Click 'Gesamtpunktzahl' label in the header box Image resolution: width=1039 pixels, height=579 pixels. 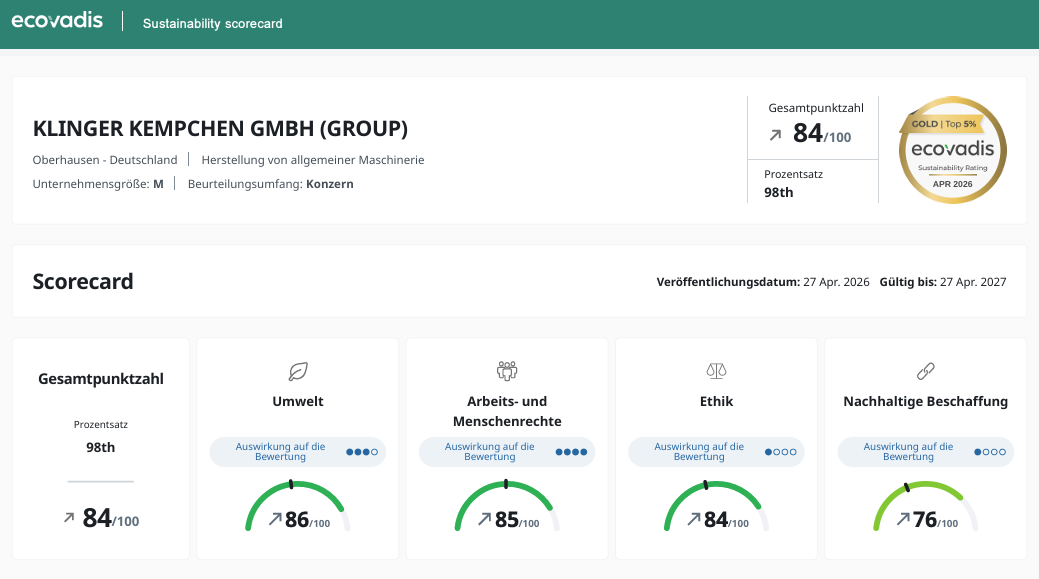coord(816,108)
